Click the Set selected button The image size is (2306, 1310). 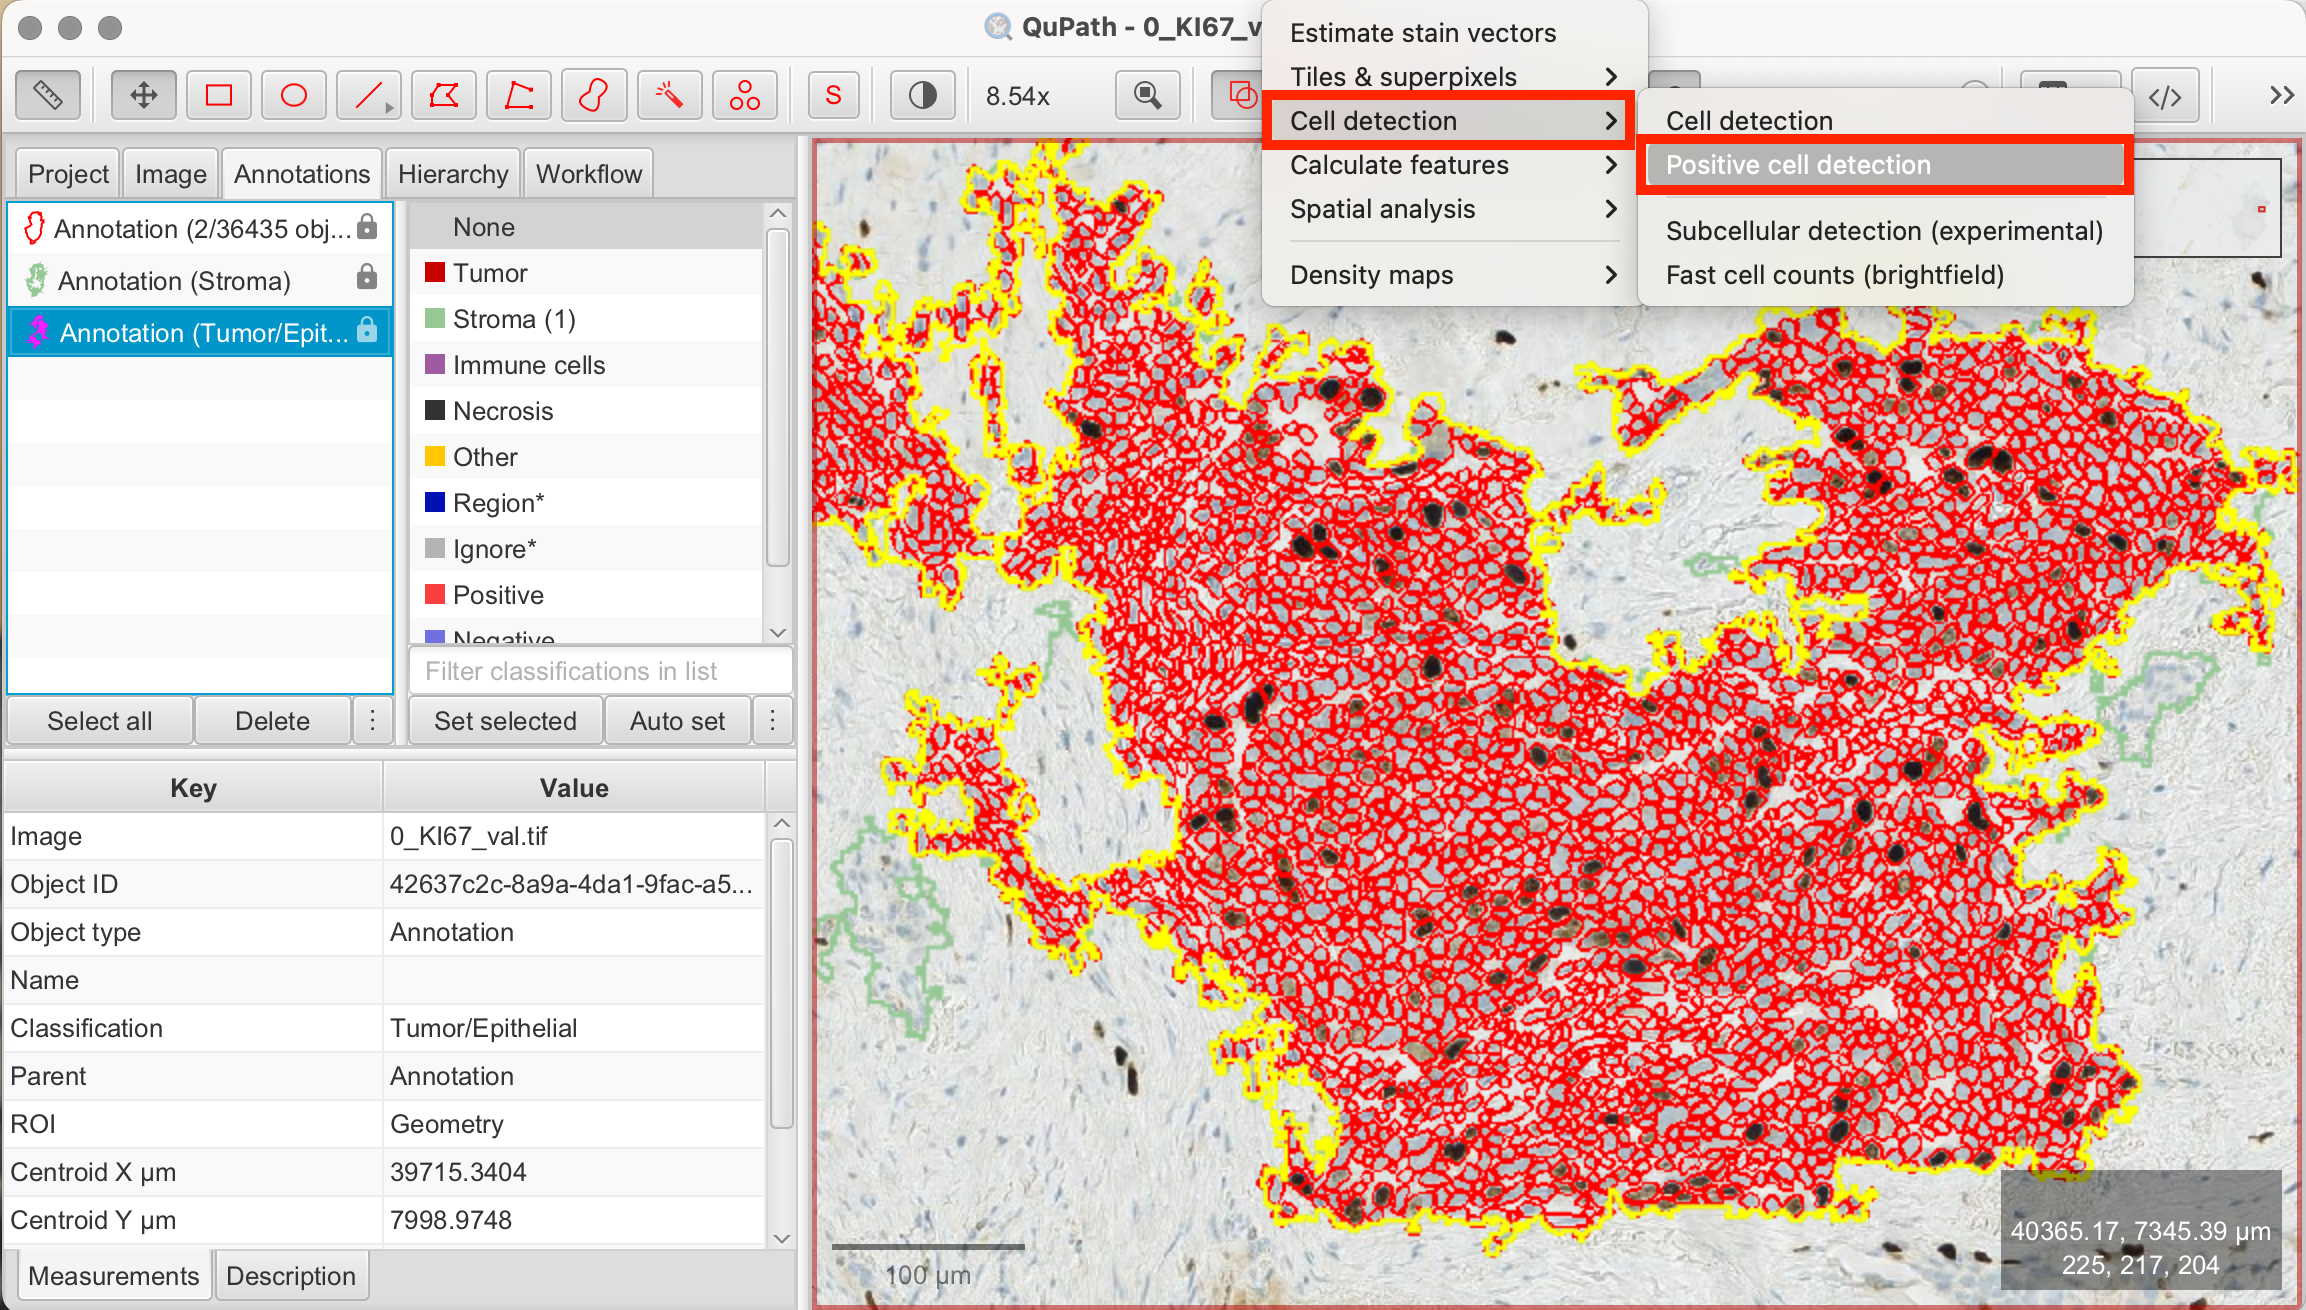point(505,721)
